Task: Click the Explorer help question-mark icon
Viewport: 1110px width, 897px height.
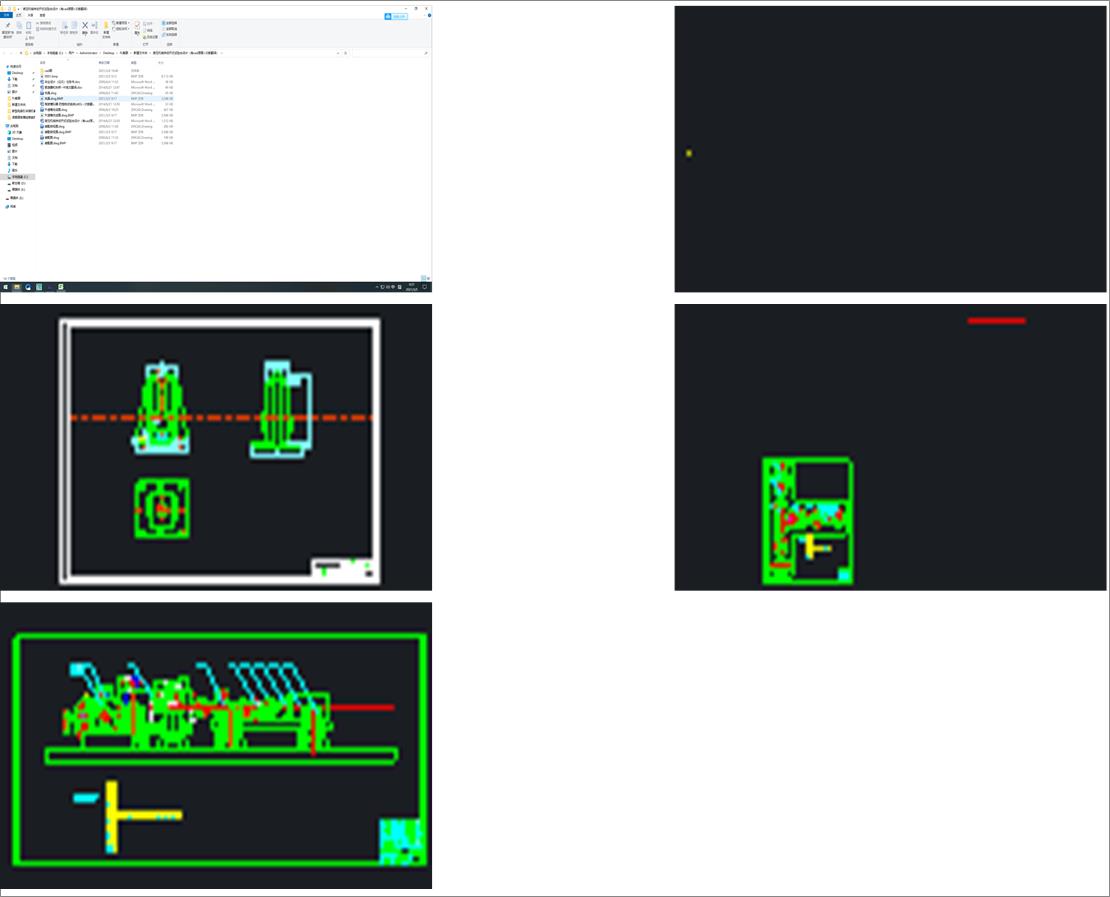Action: tap(429, 15)
